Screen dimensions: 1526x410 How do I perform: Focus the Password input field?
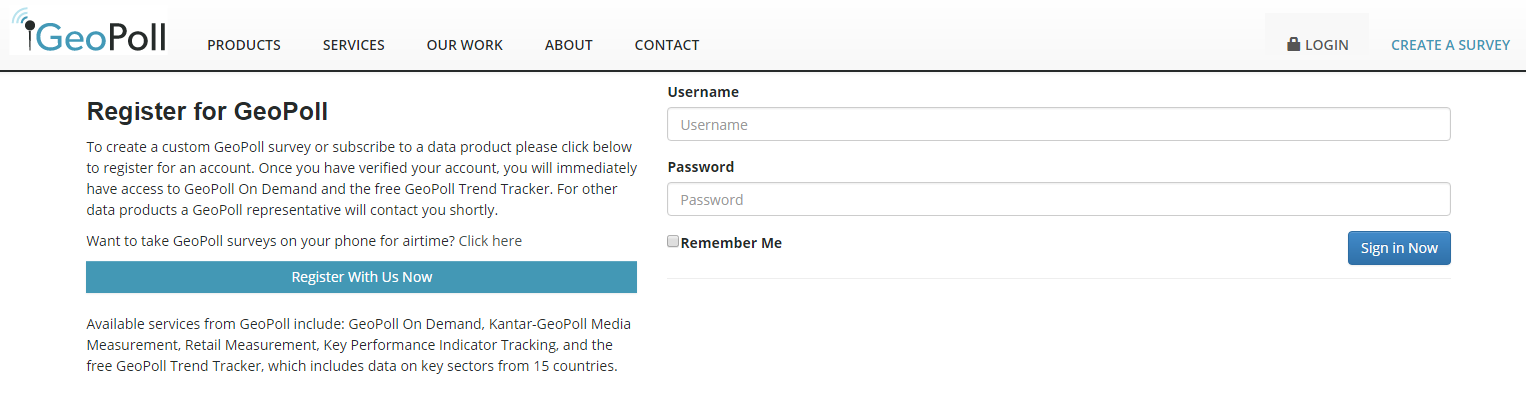1059,199
